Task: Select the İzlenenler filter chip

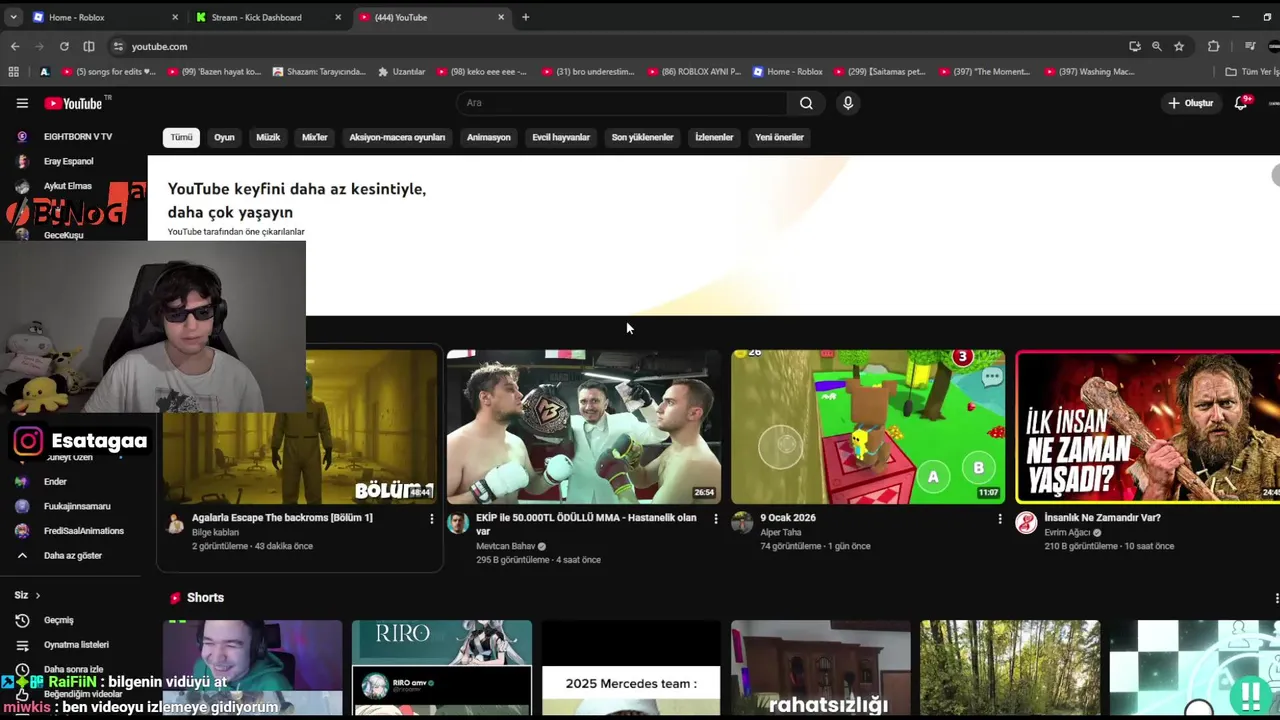Action: click(714, 137)
